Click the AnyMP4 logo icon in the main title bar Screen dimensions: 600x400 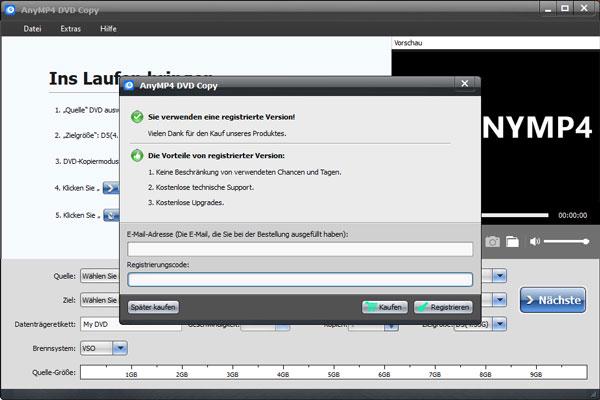click(10, 10)
